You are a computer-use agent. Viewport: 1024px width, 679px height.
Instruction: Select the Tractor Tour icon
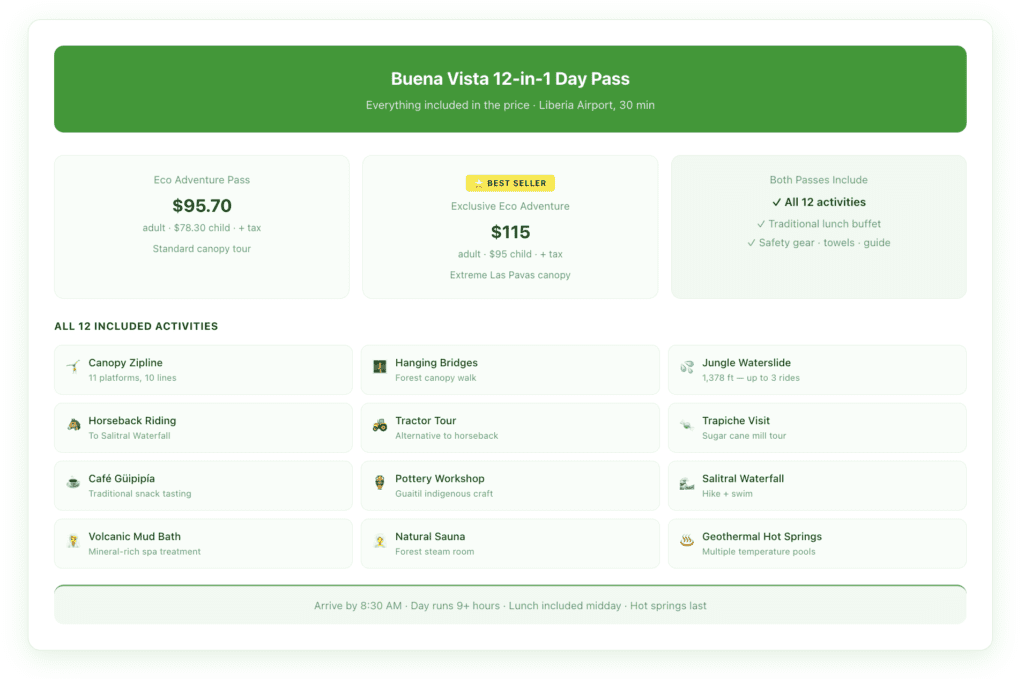379,427
